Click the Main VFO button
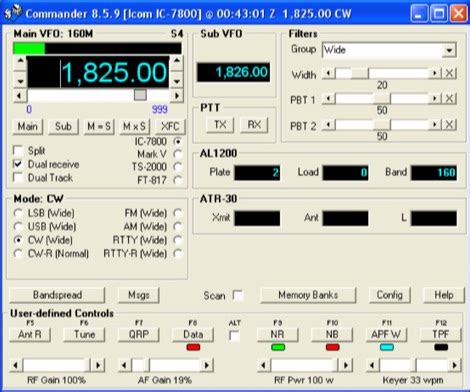Viewport: 470px width, 392px height. (x=28, y=127)
